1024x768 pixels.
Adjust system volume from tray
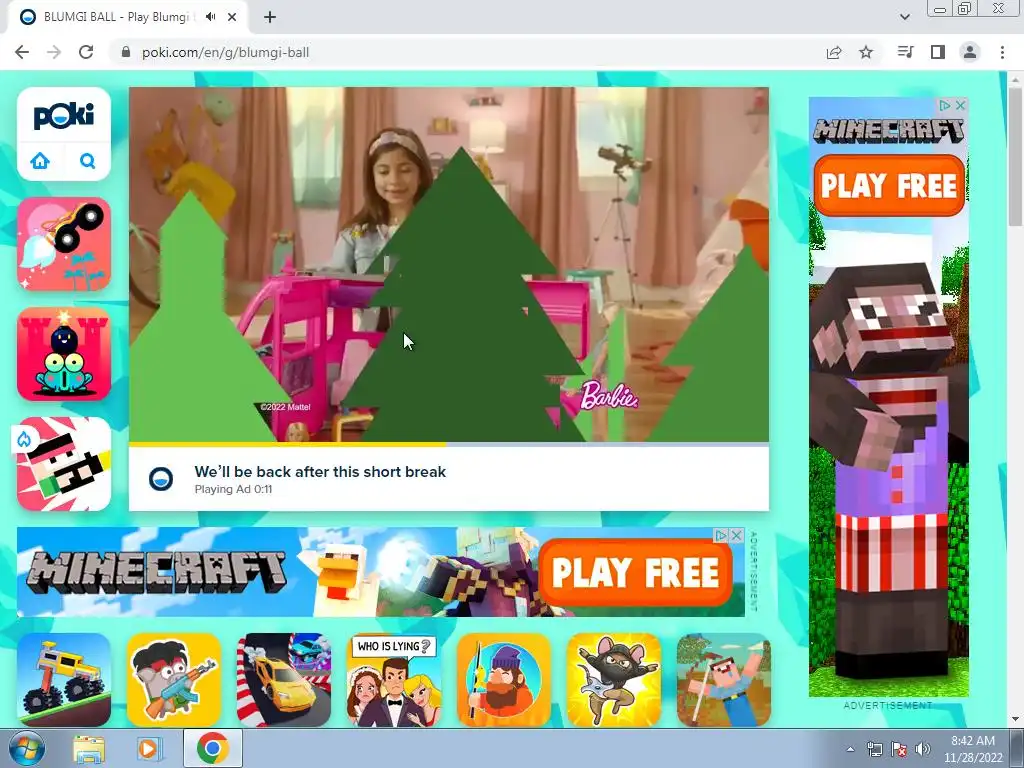(923, 749)
